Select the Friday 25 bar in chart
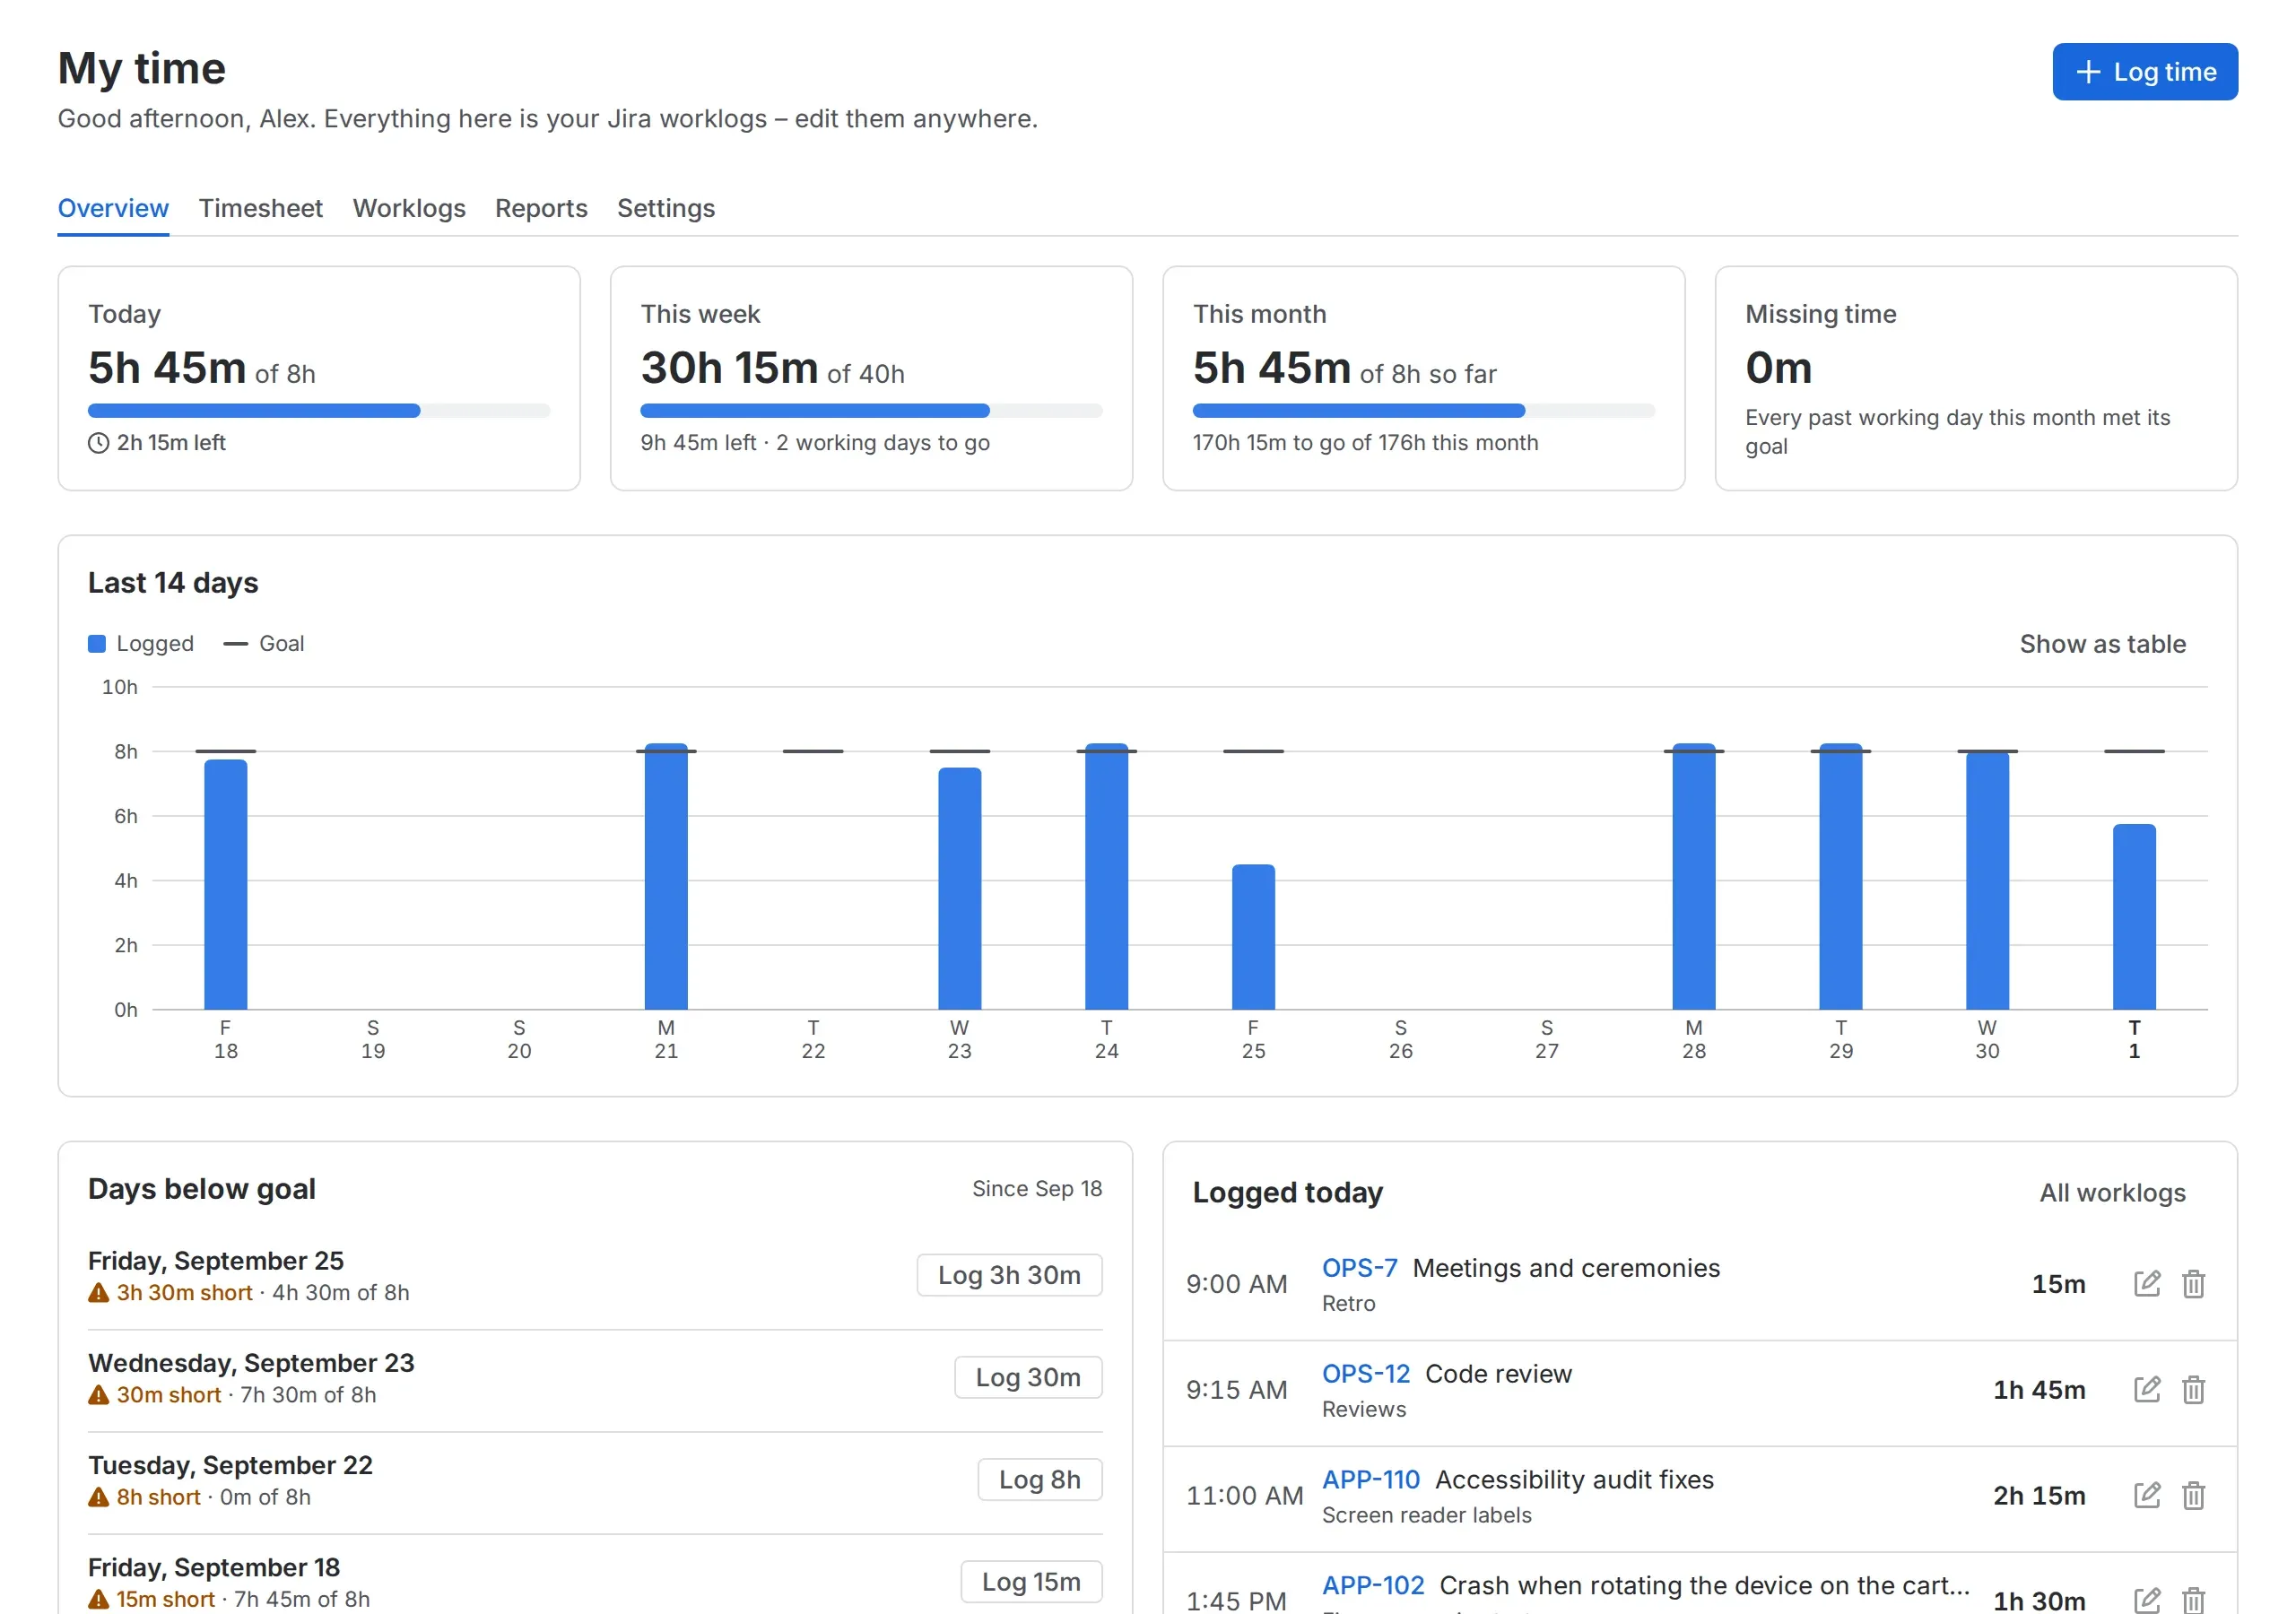Viewport: 2296px width, 1614px height. 1253,937
